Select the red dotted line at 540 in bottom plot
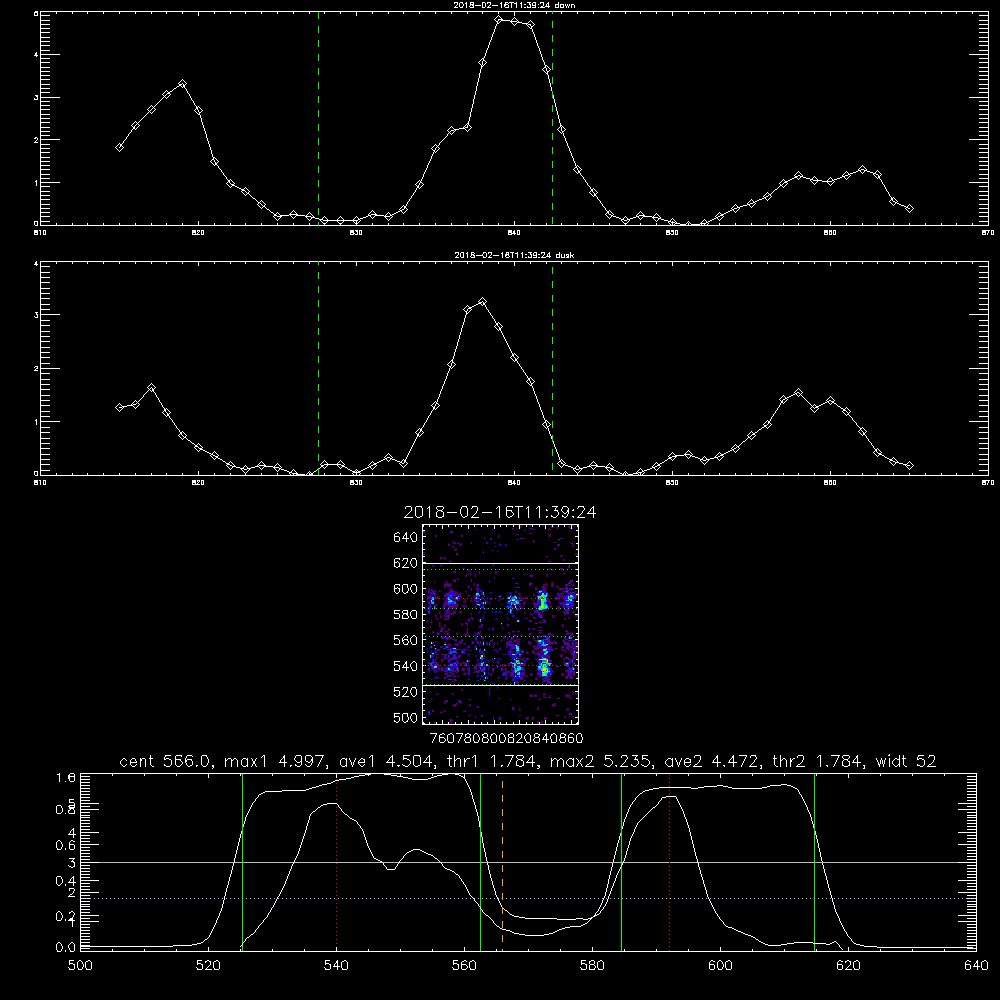 [x=336, y=862]
